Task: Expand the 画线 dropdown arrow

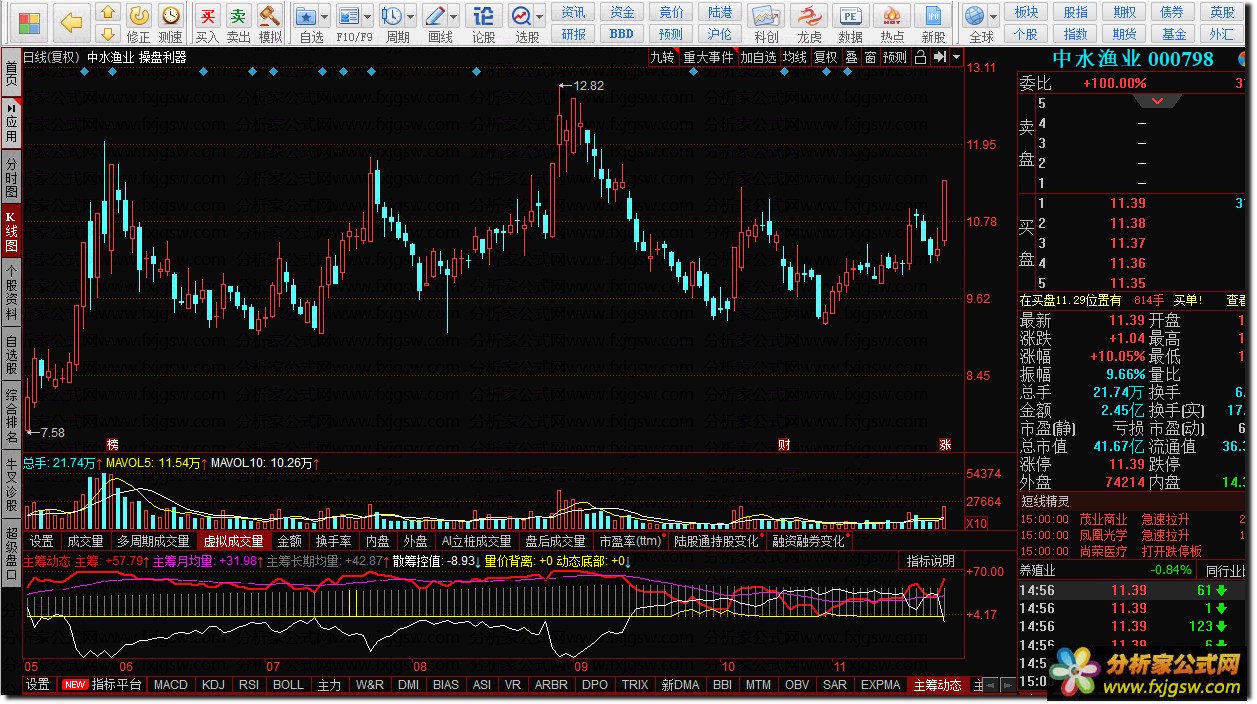Action: [454, 17]
